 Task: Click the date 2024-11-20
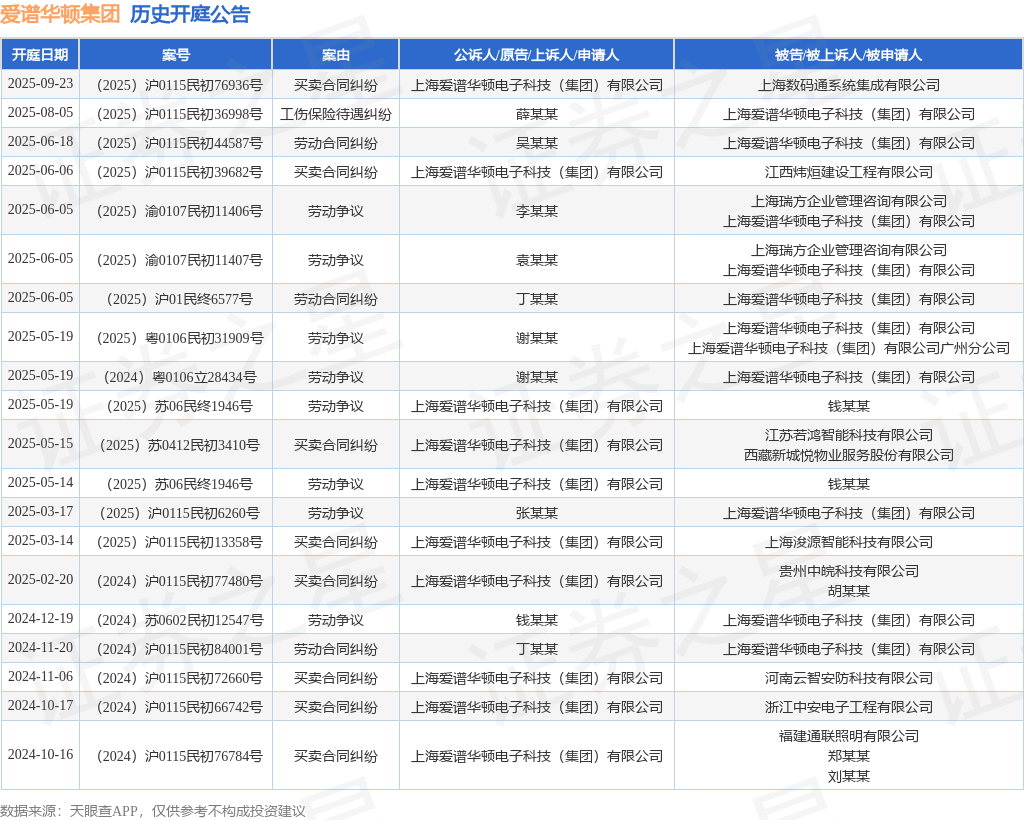(x=40, y=648)
